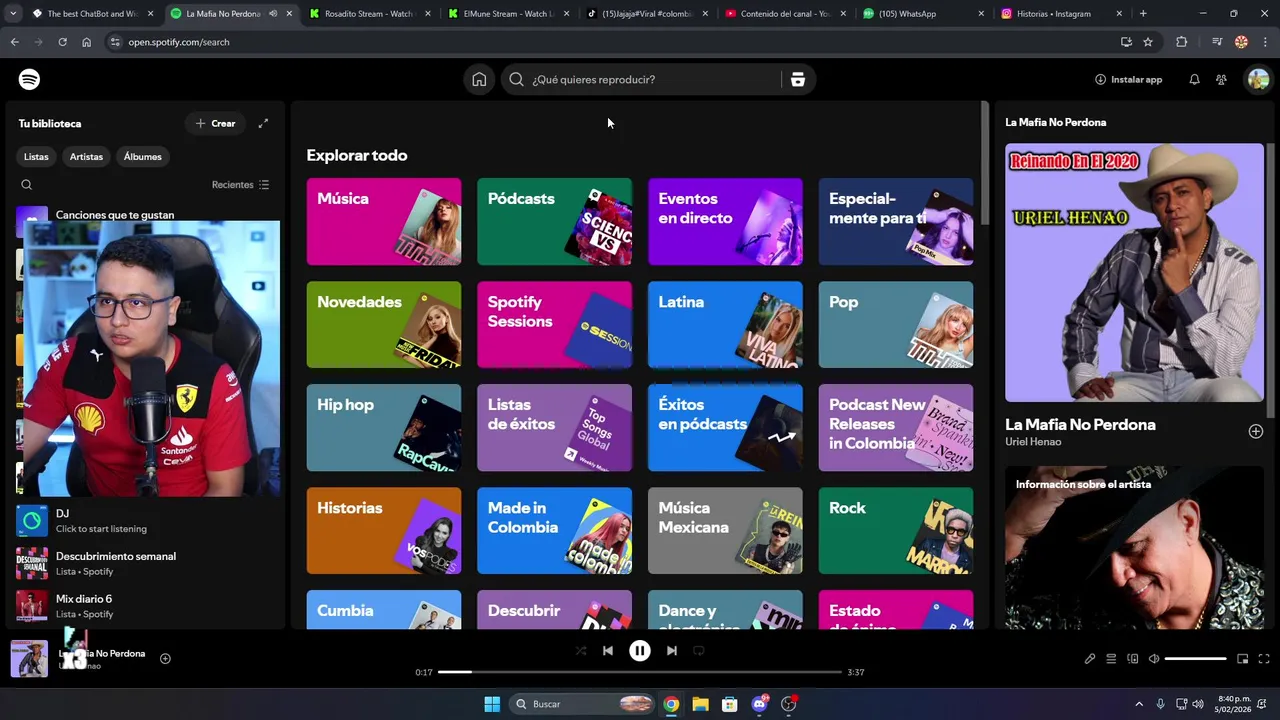Open Música Mexicana card

tap(725, 530)
